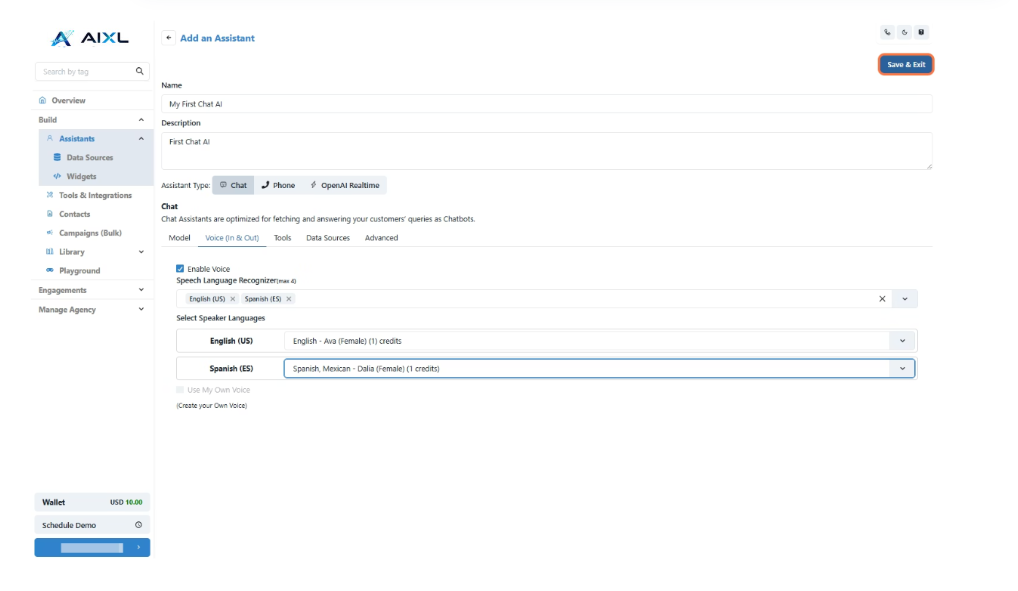Viewport: 1018px width, 591px height.
Task: Open the Advanced tab
Action: (x=381, y=238)
